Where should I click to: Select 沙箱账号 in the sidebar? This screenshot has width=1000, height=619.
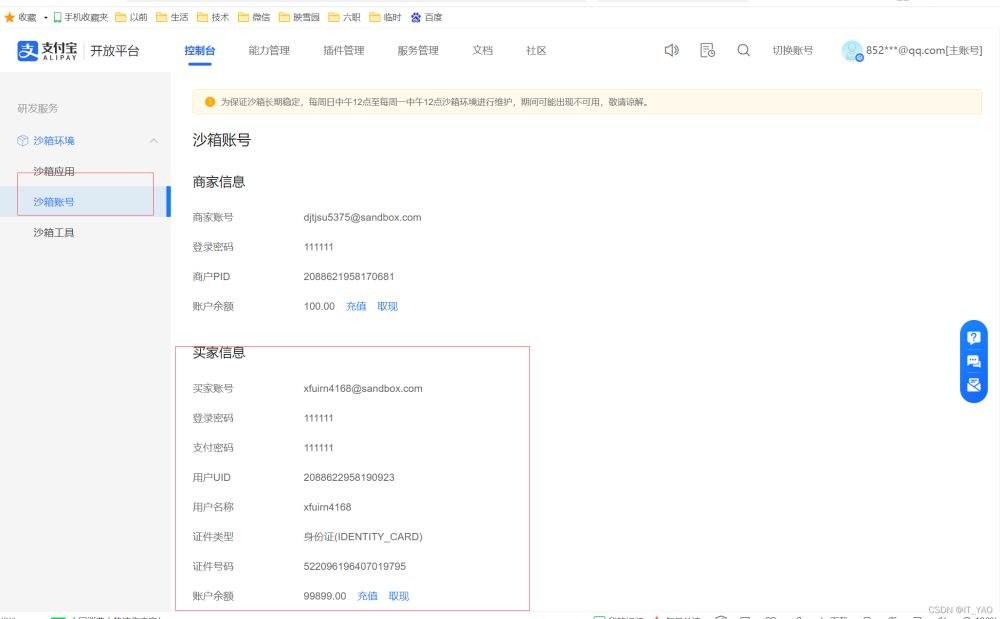[x=54, y=202]
